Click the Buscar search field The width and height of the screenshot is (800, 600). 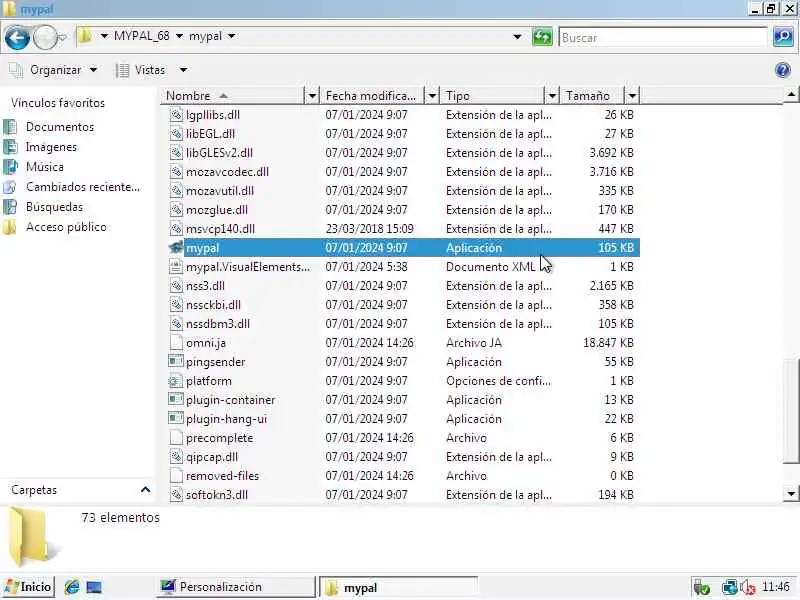point(663,37)
